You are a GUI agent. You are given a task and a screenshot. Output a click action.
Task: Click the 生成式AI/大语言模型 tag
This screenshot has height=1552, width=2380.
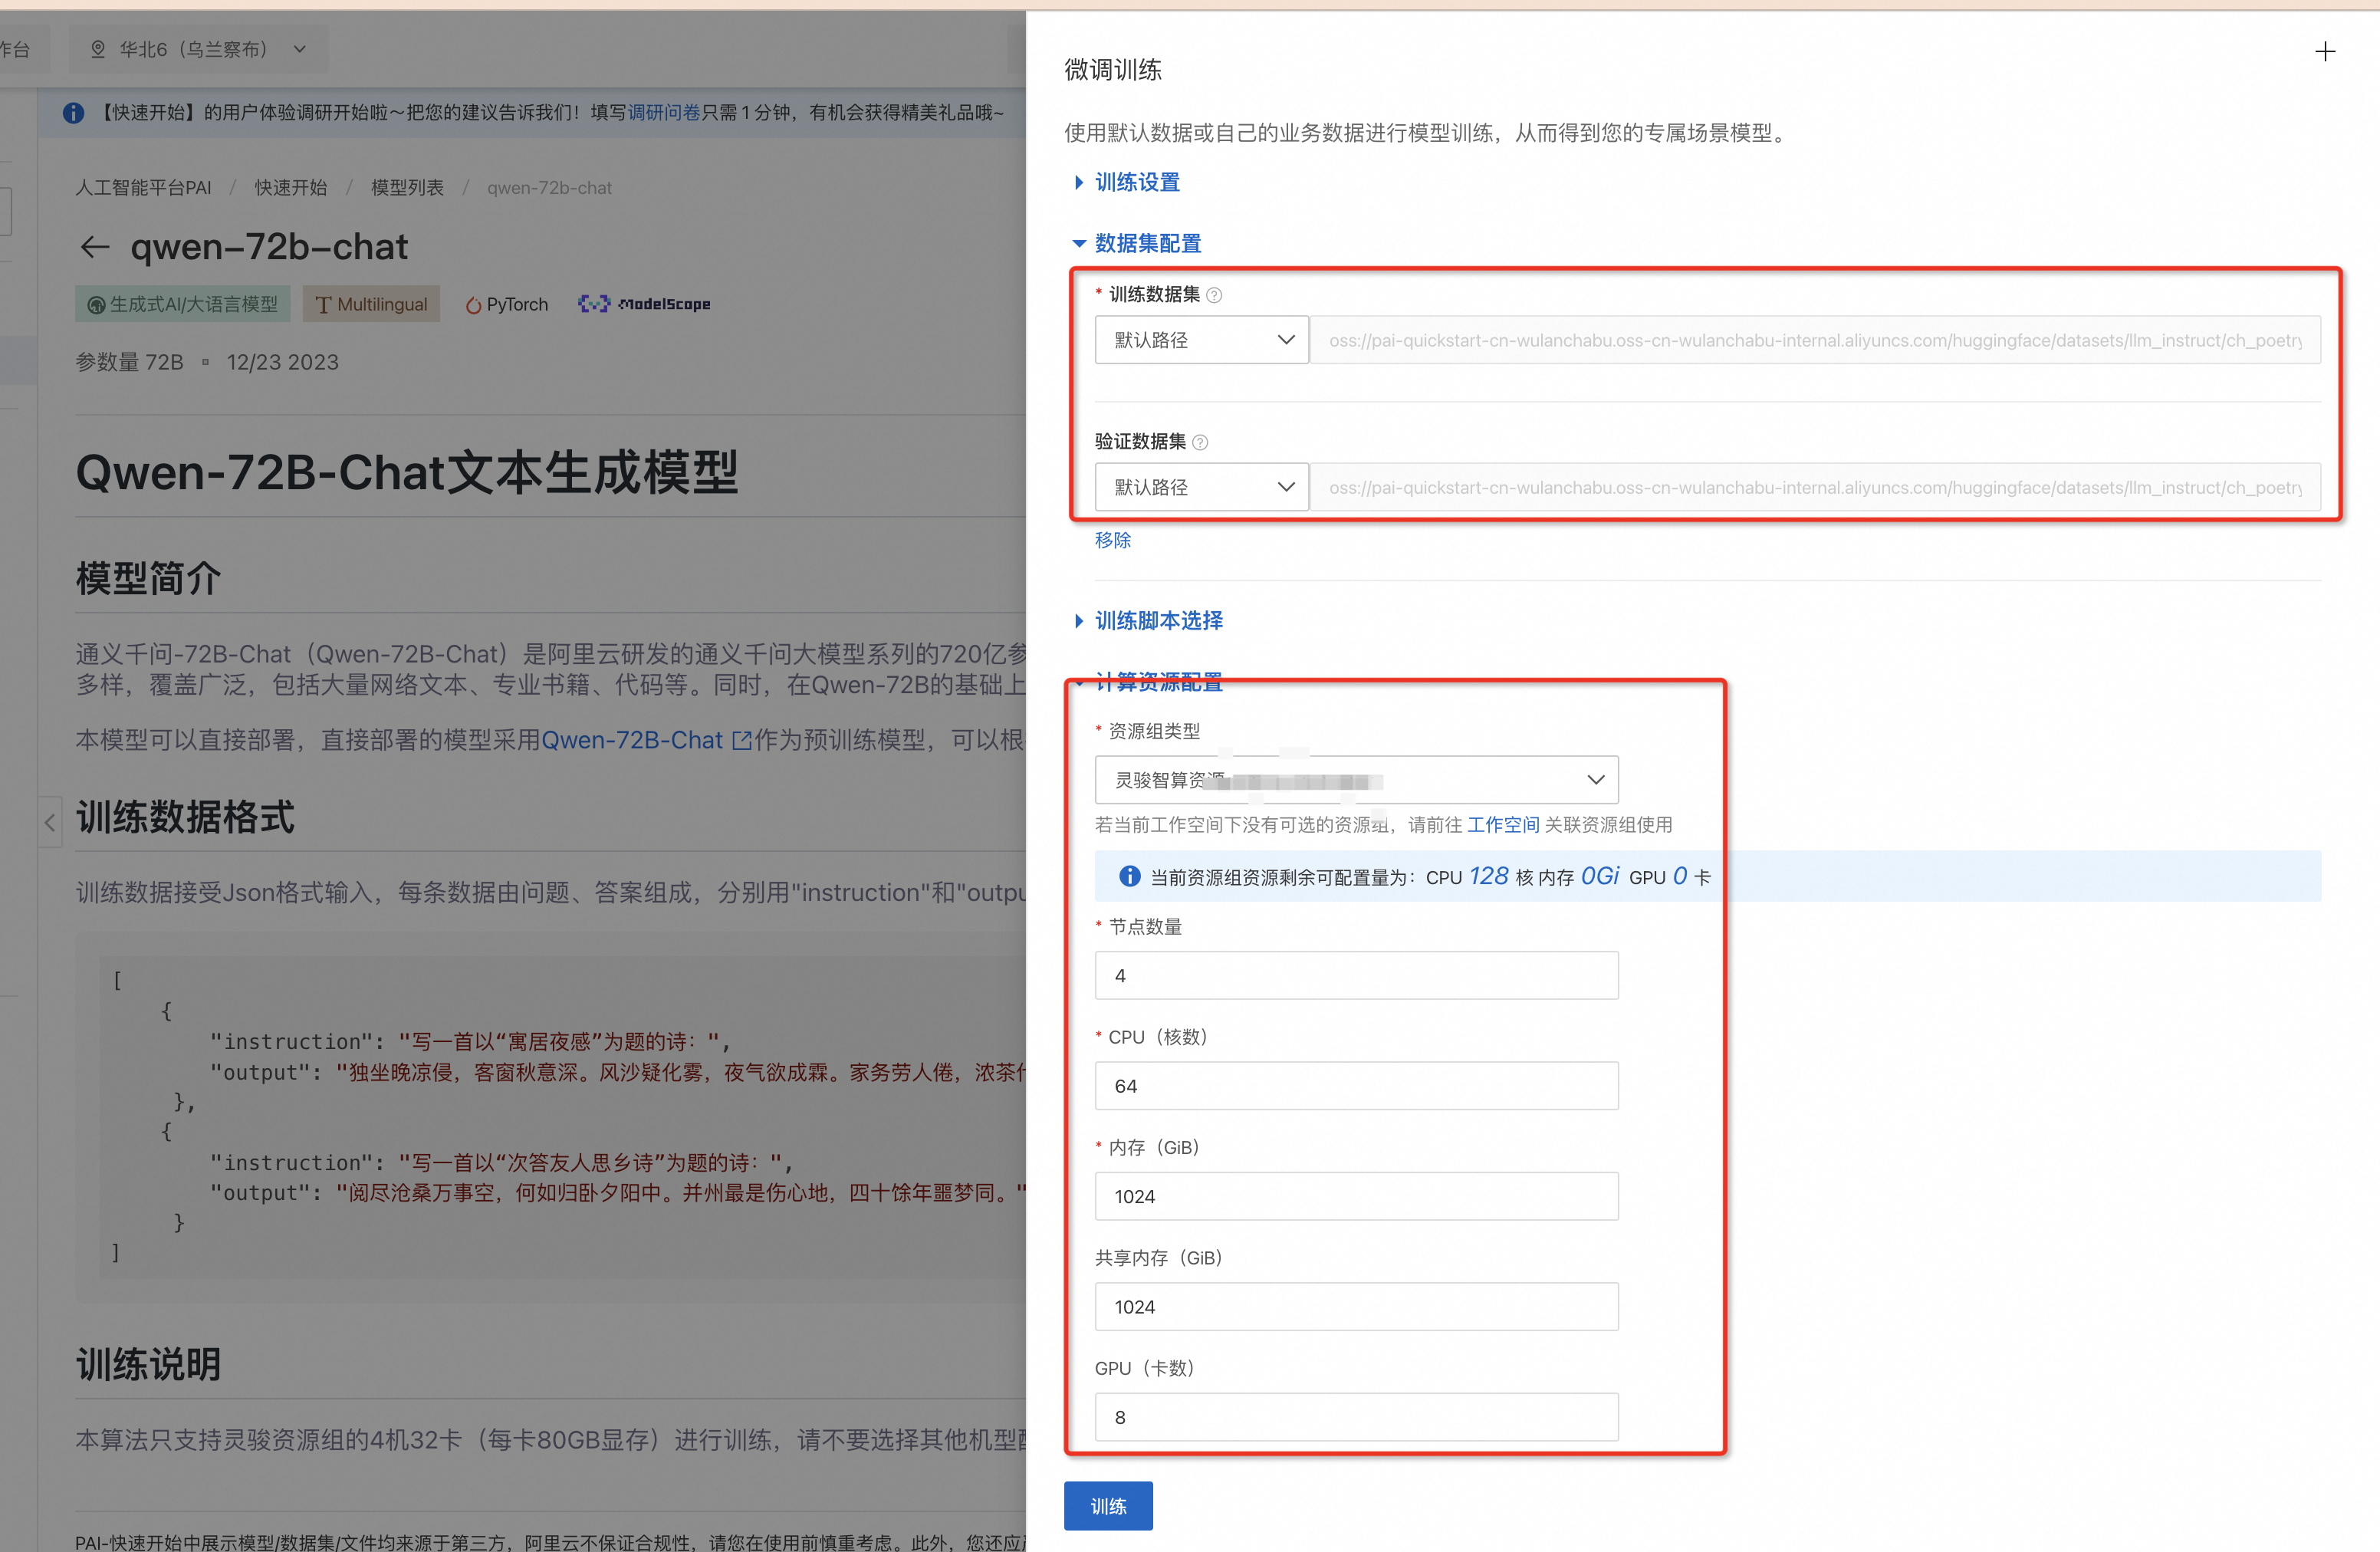[182, 304]
